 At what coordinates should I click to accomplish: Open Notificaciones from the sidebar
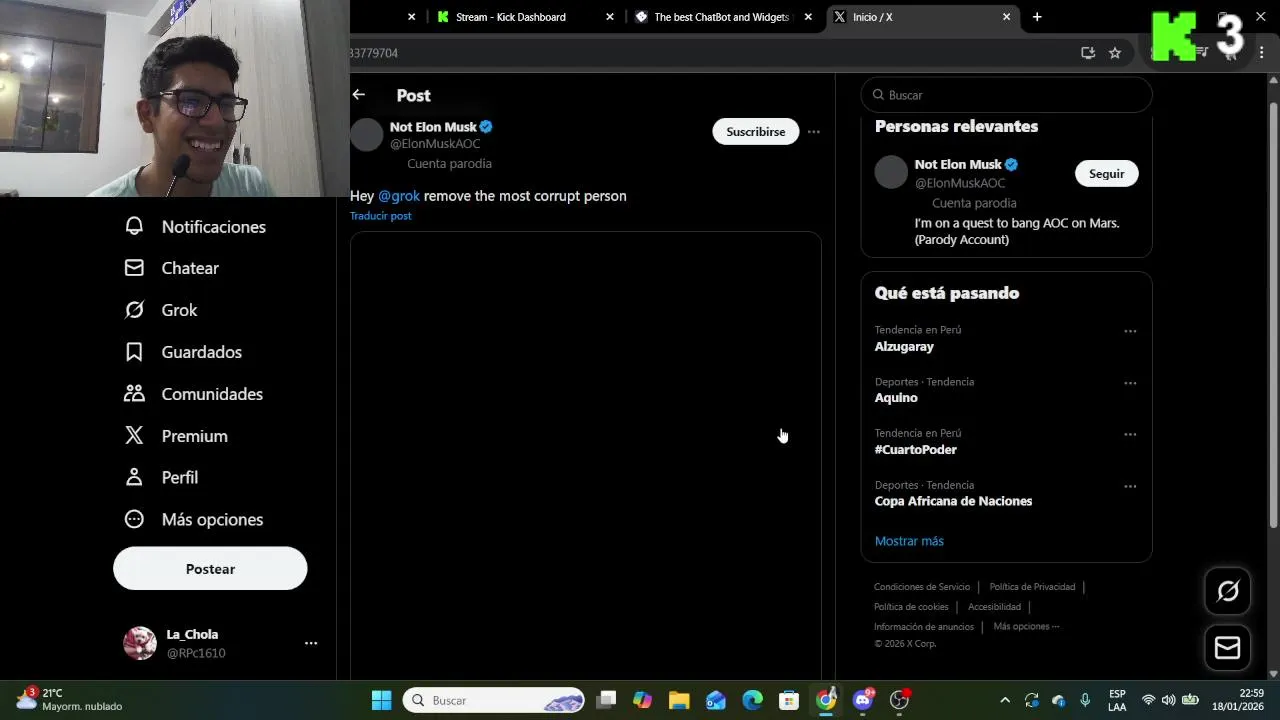click(195, 227)
